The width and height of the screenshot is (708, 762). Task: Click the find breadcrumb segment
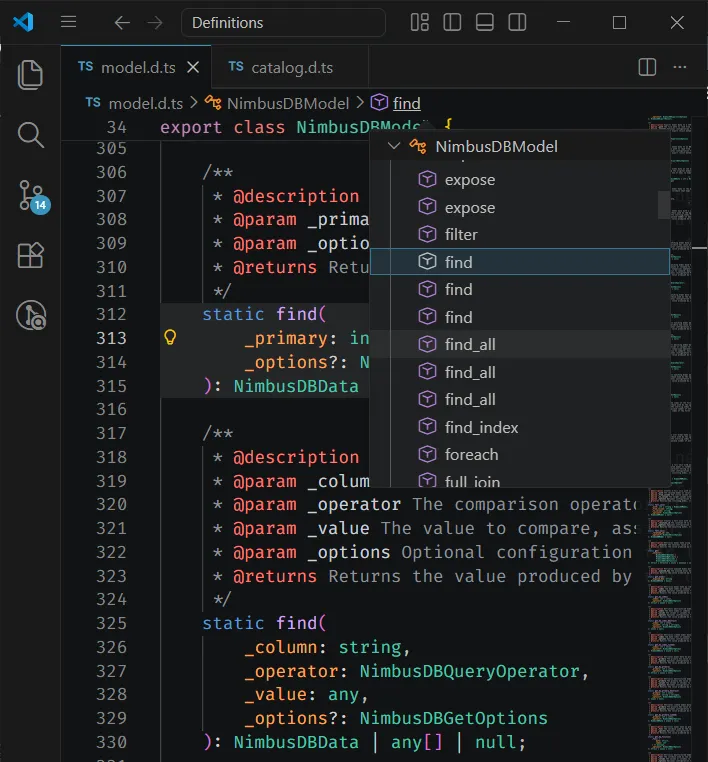pos(407,103)
